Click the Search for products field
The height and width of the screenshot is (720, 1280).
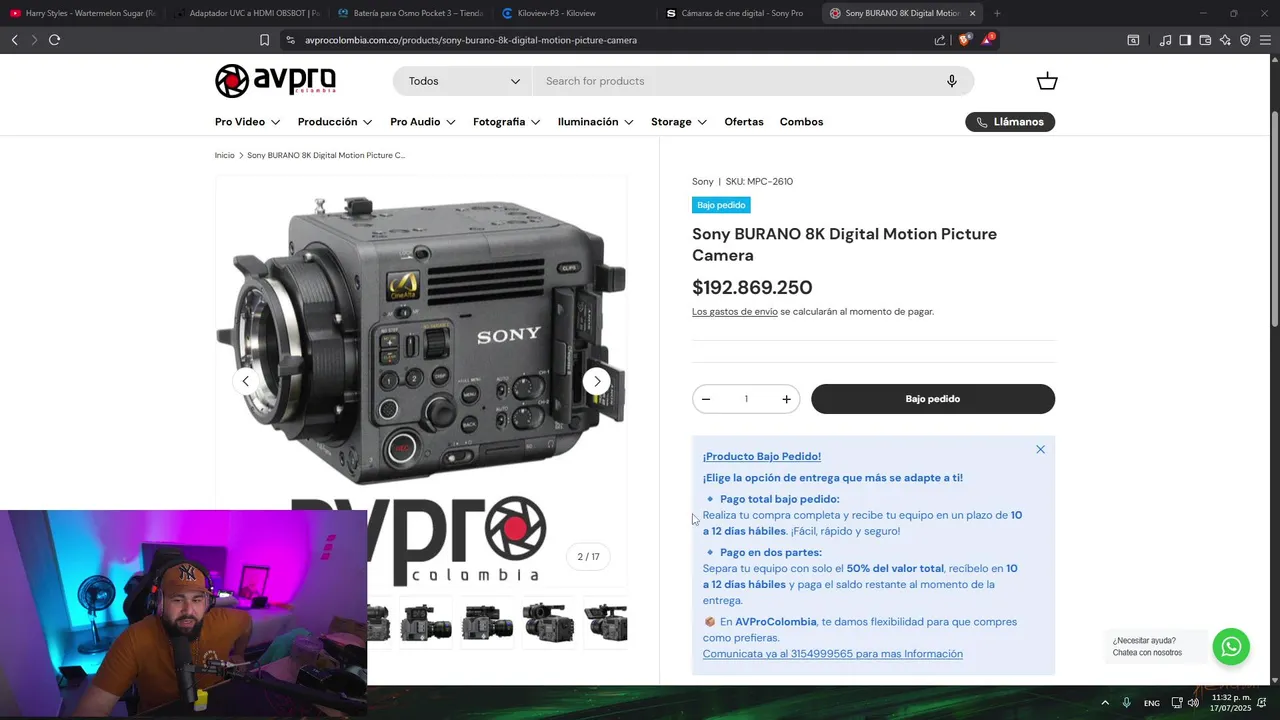(x=740, y=81)
